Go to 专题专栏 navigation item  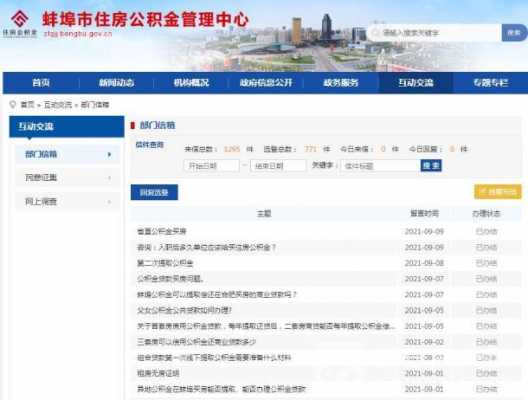[x=490, y=83]
